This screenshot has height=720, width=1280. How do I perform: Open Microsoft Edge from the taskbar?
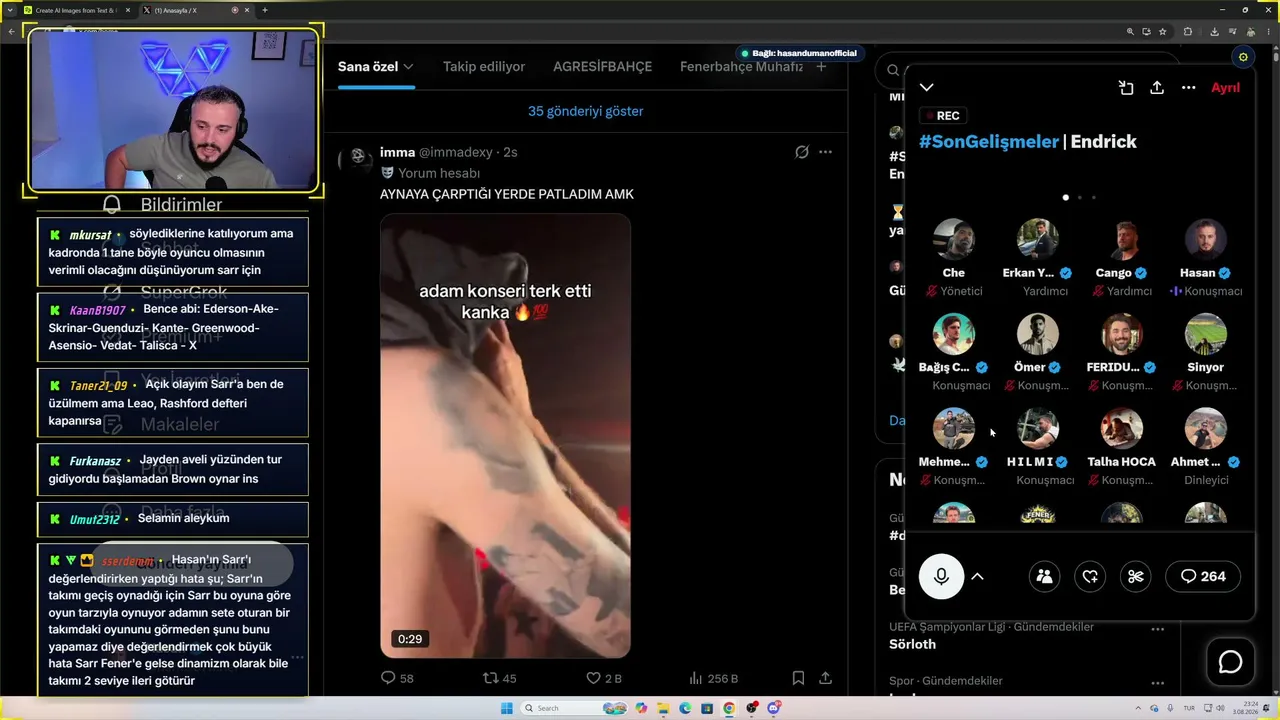point(685,708)
